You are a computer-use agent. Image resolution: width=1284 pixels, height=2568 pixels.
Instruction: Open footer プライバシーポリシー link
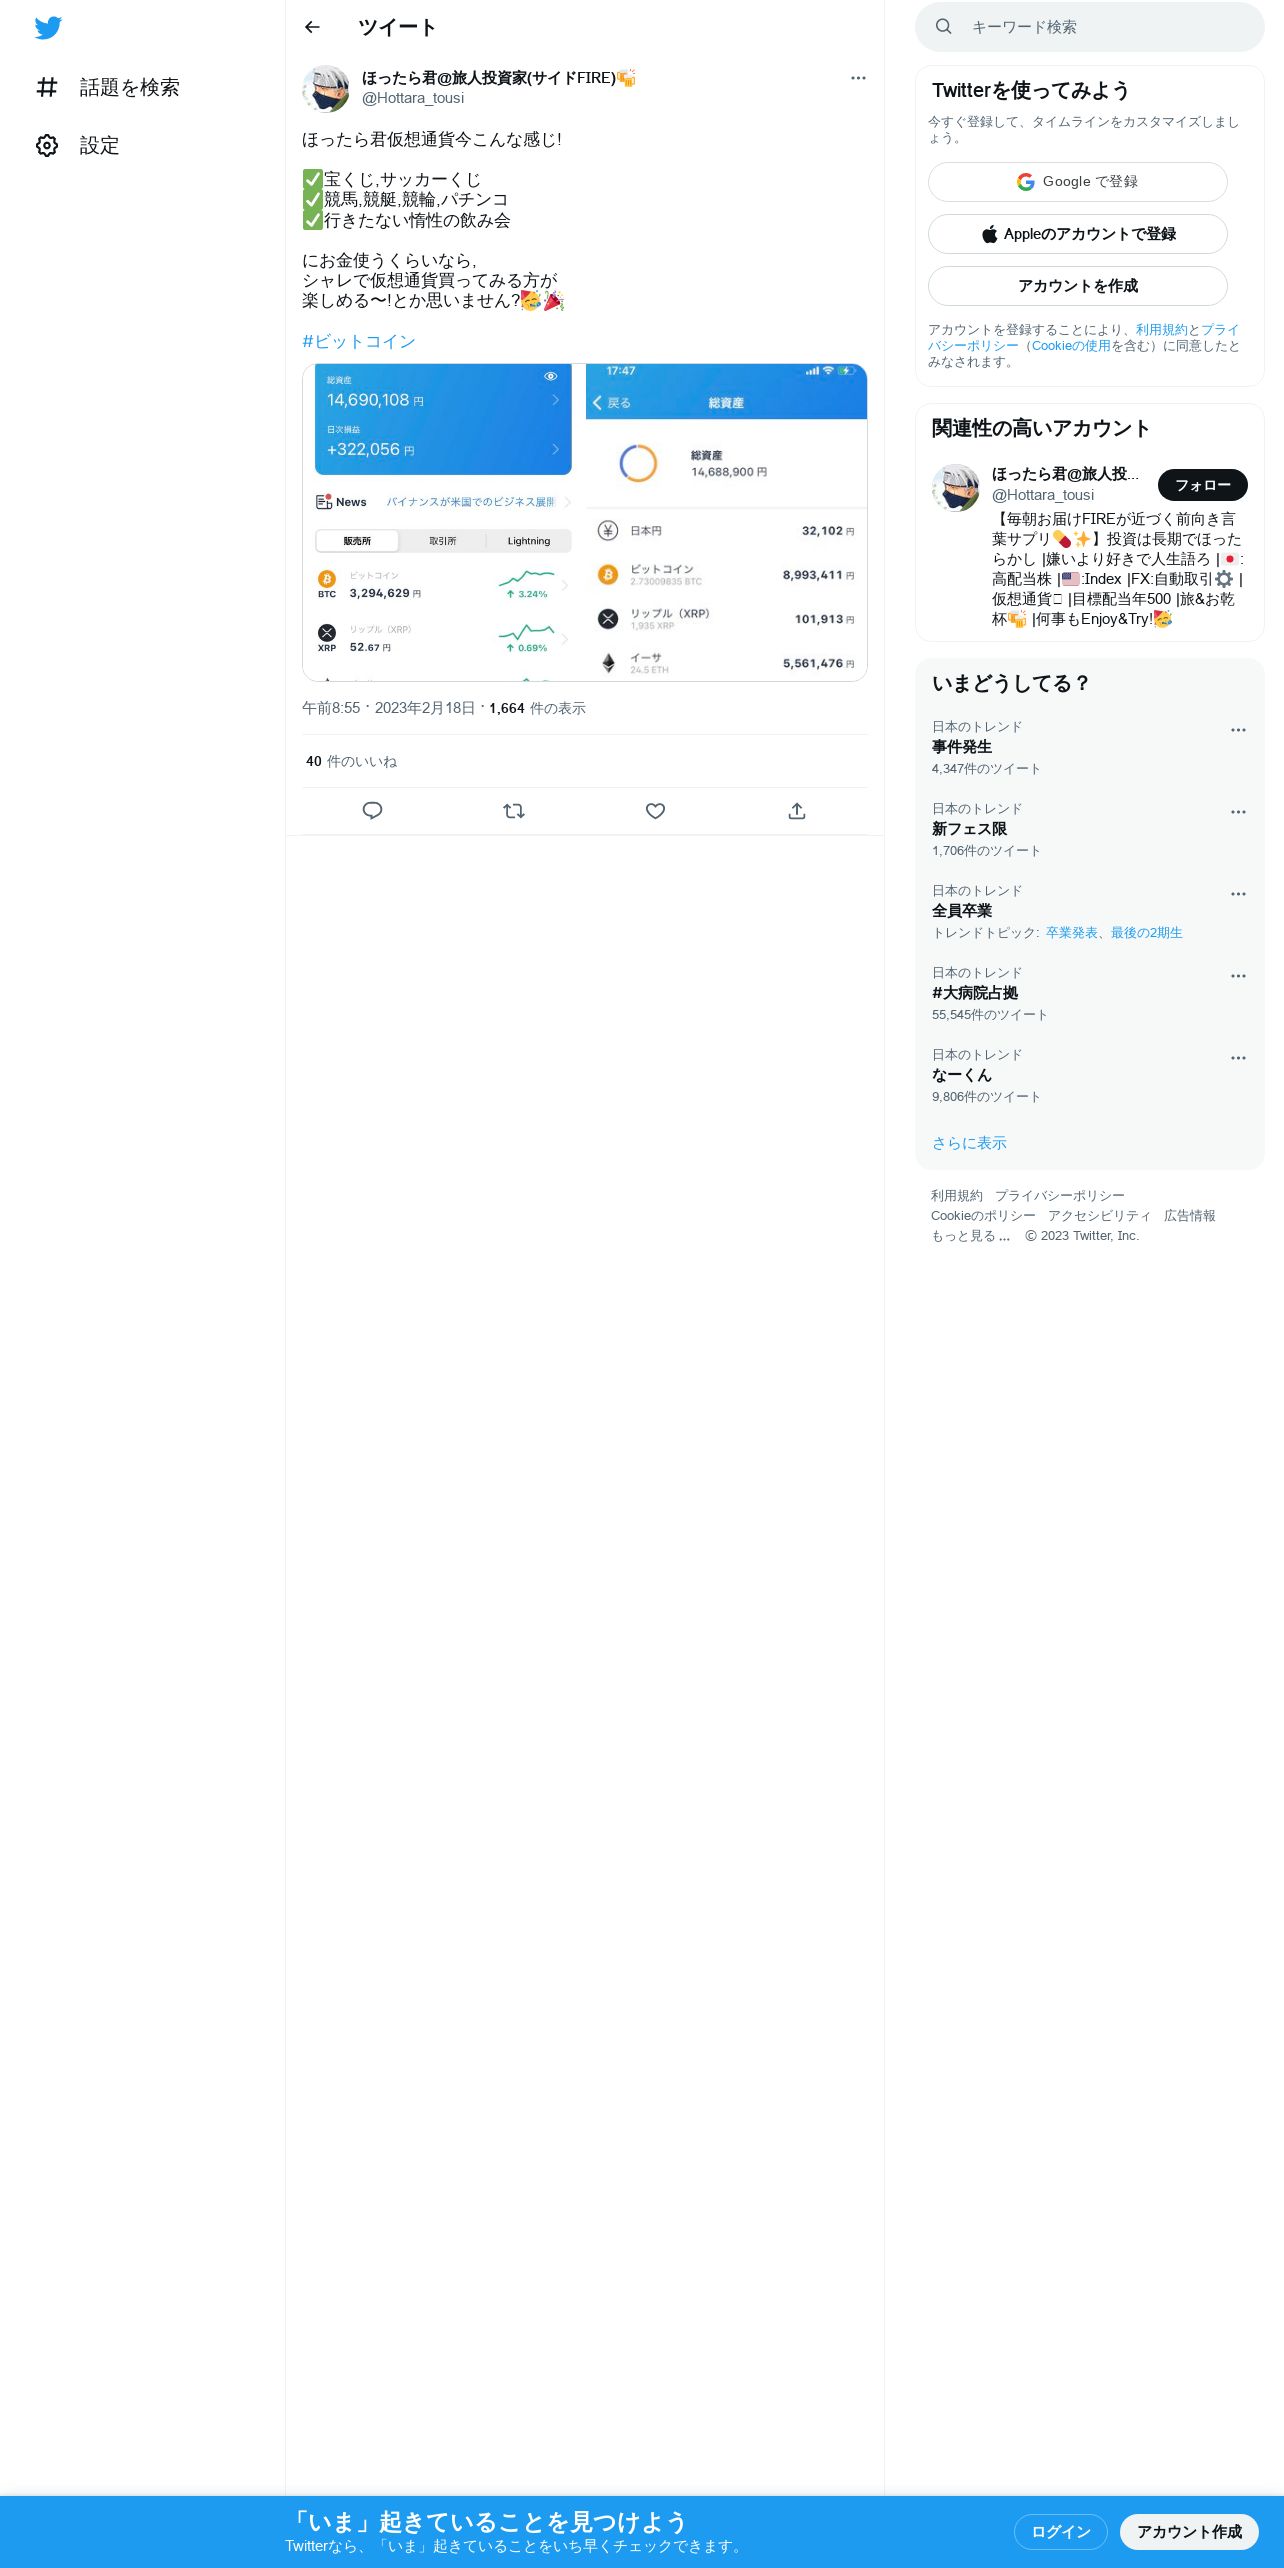(1060, 1196)
